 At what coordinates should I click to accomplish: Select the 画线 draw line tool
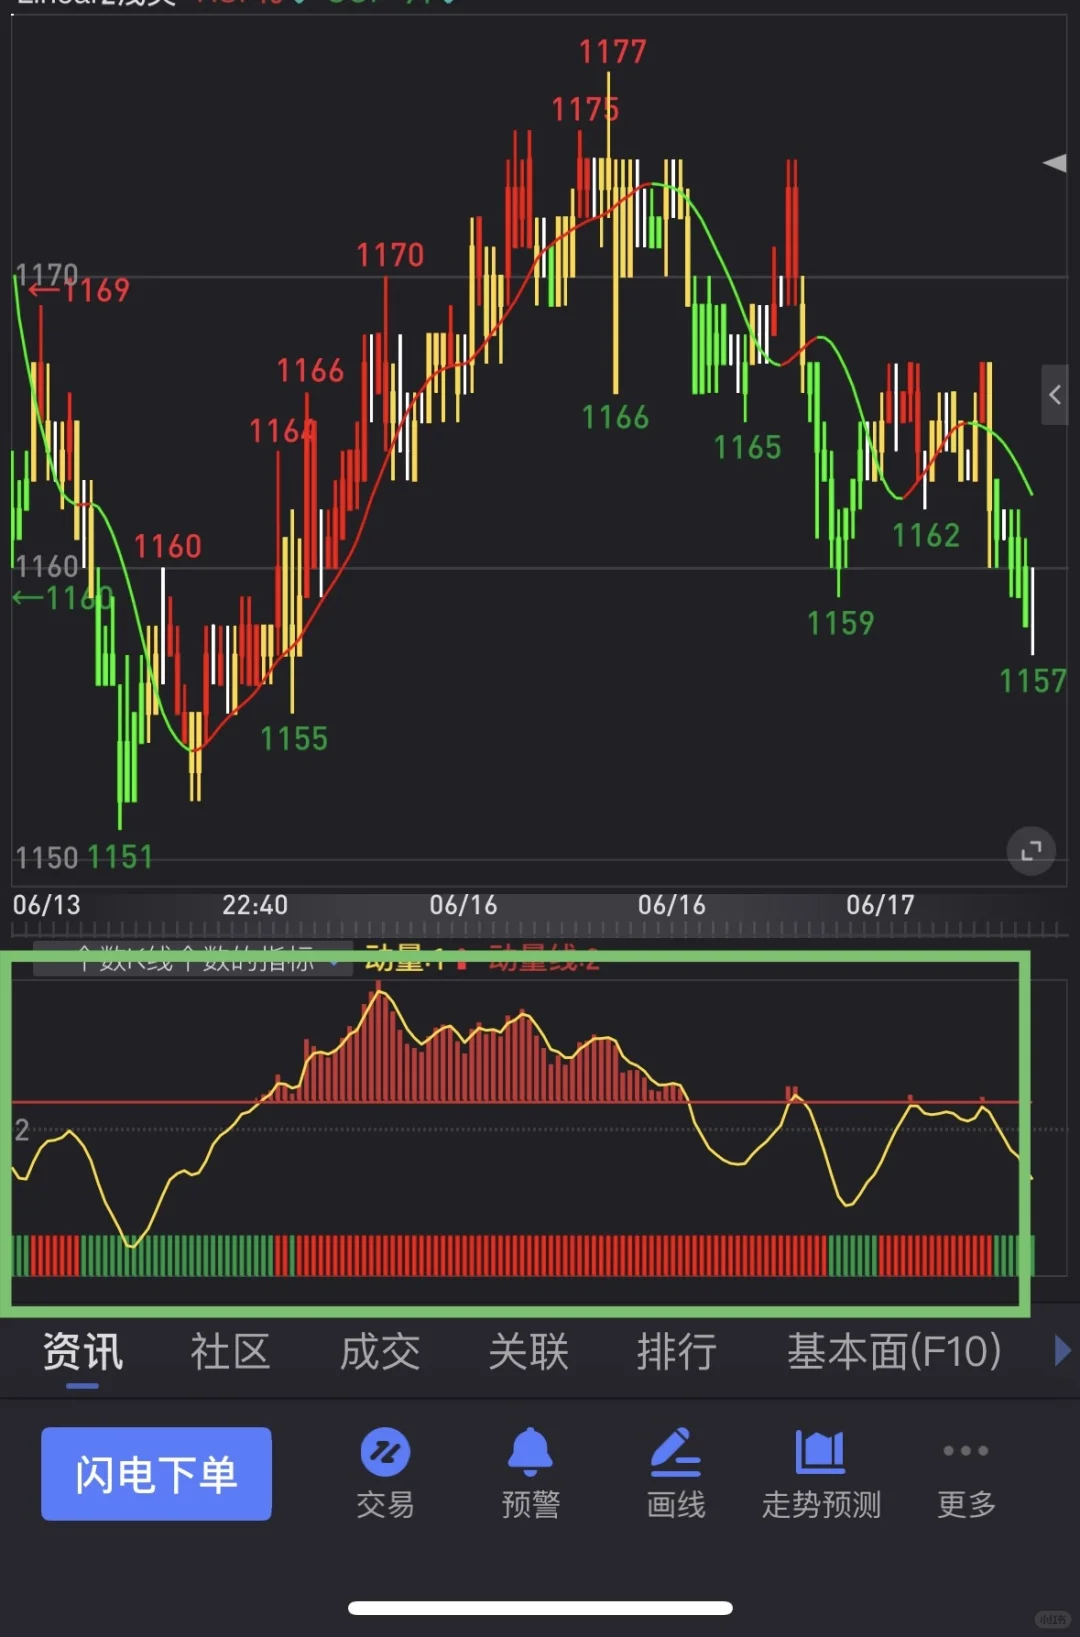click(676, 1475)
